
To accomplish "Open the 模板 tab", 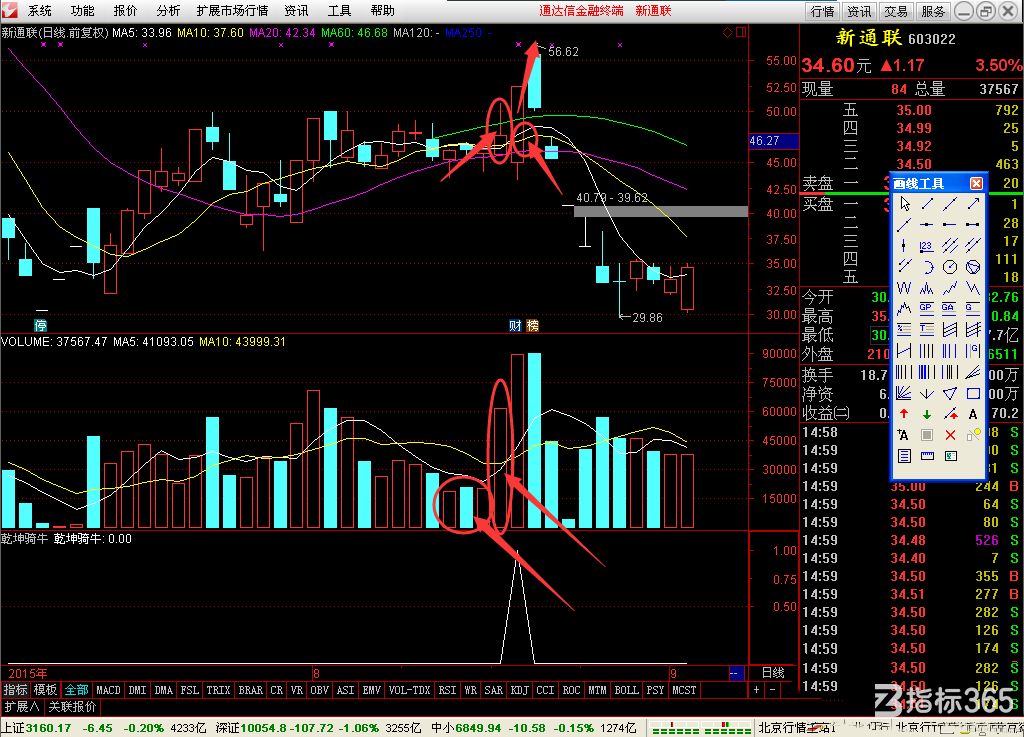I will point(46,690).
